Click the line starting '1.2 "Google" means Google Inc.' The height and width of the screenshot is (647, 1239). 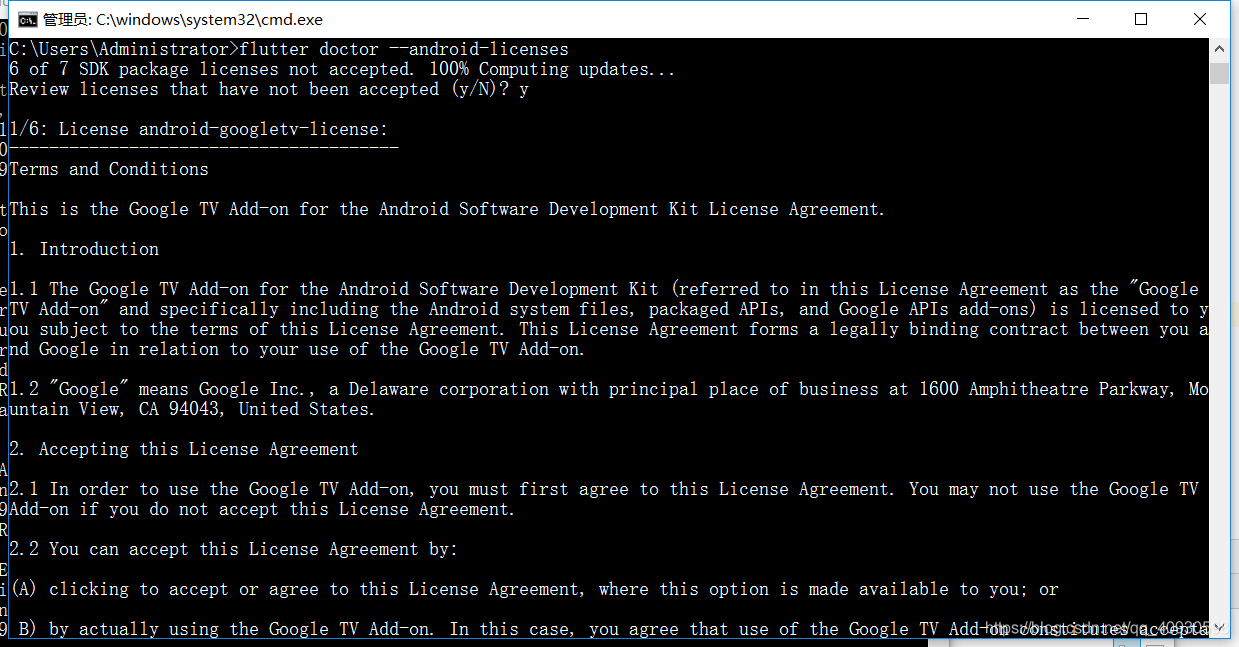609,389
